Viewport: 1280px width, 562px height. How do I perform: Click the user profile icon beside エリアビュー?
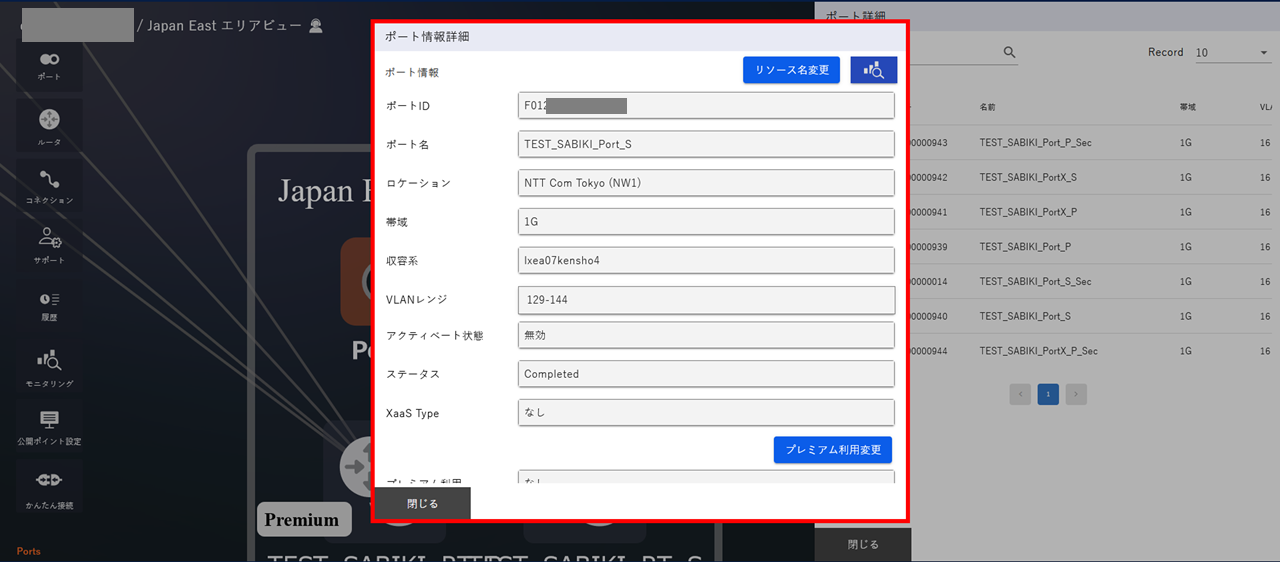[316, 26]
